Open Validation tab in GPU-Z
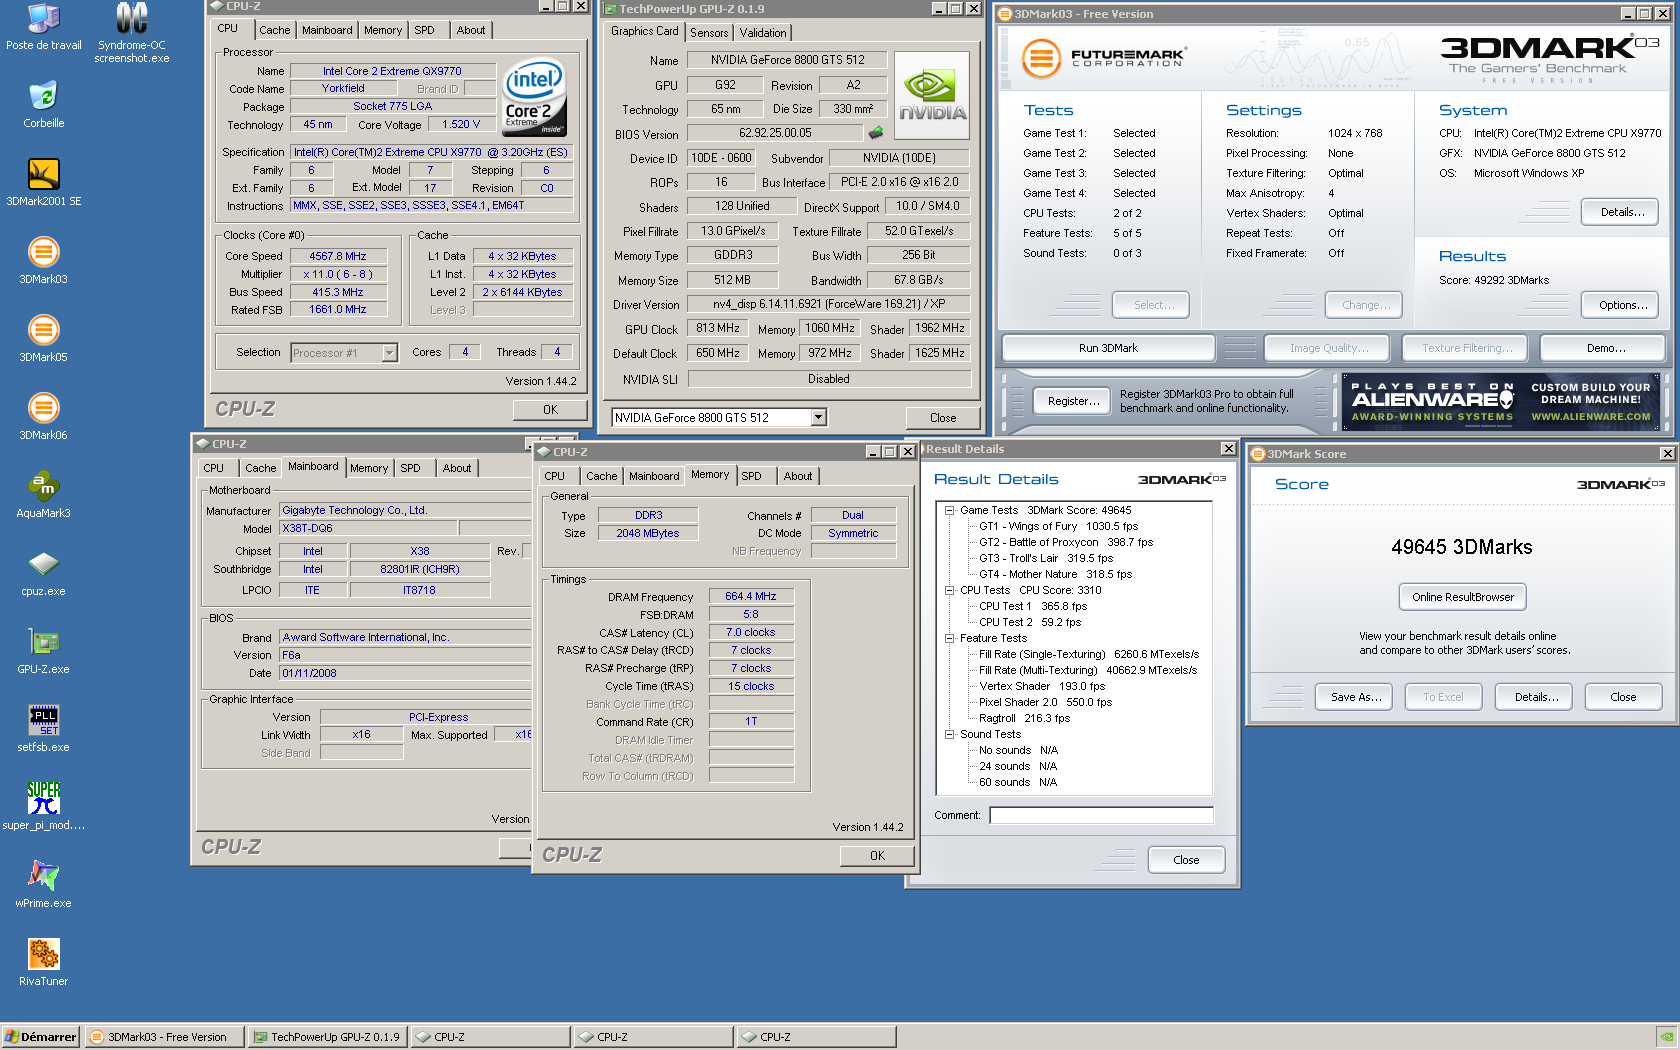The image size is (1680, 1050). (763, 33)
